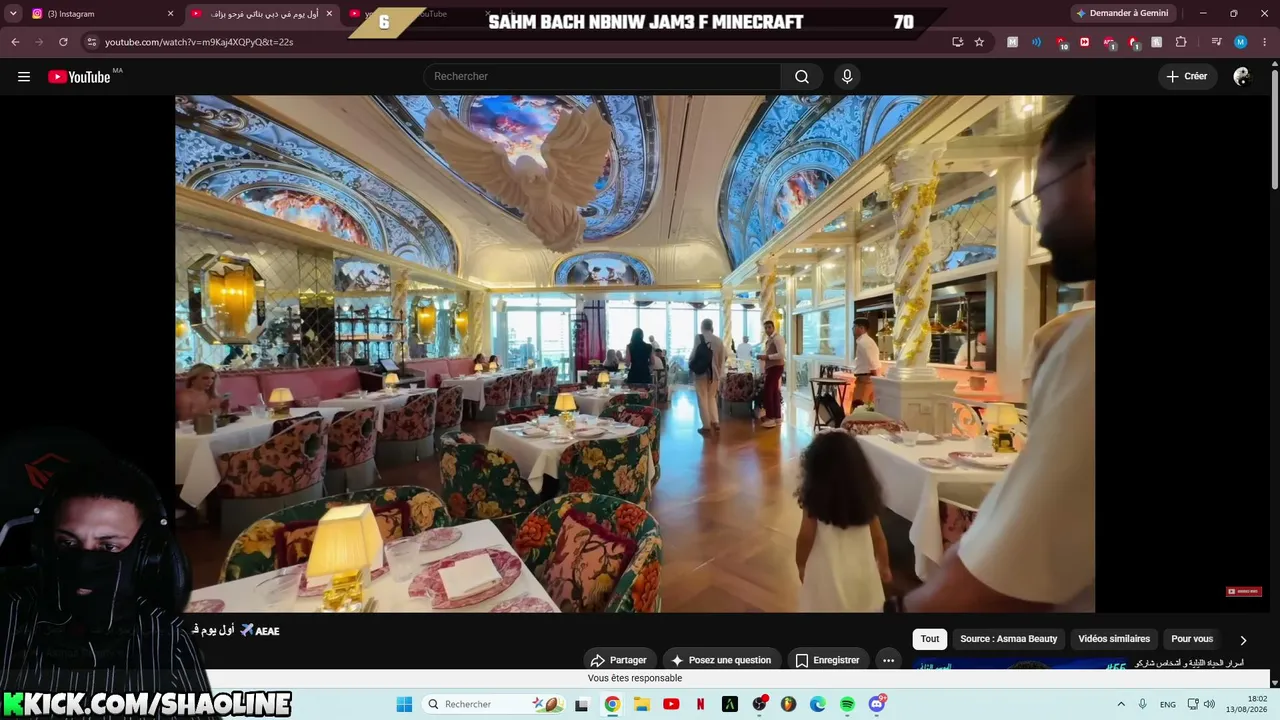Open the Chrome profile M avatar

pos(1241,42)
